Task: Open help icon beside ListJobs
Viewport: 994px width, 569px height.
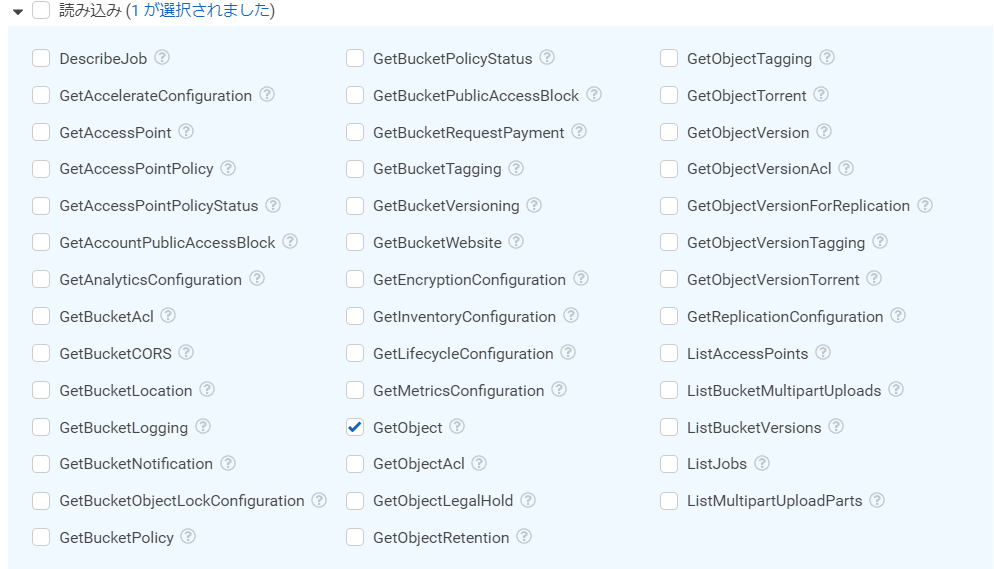Action: [x=762, y=463]
